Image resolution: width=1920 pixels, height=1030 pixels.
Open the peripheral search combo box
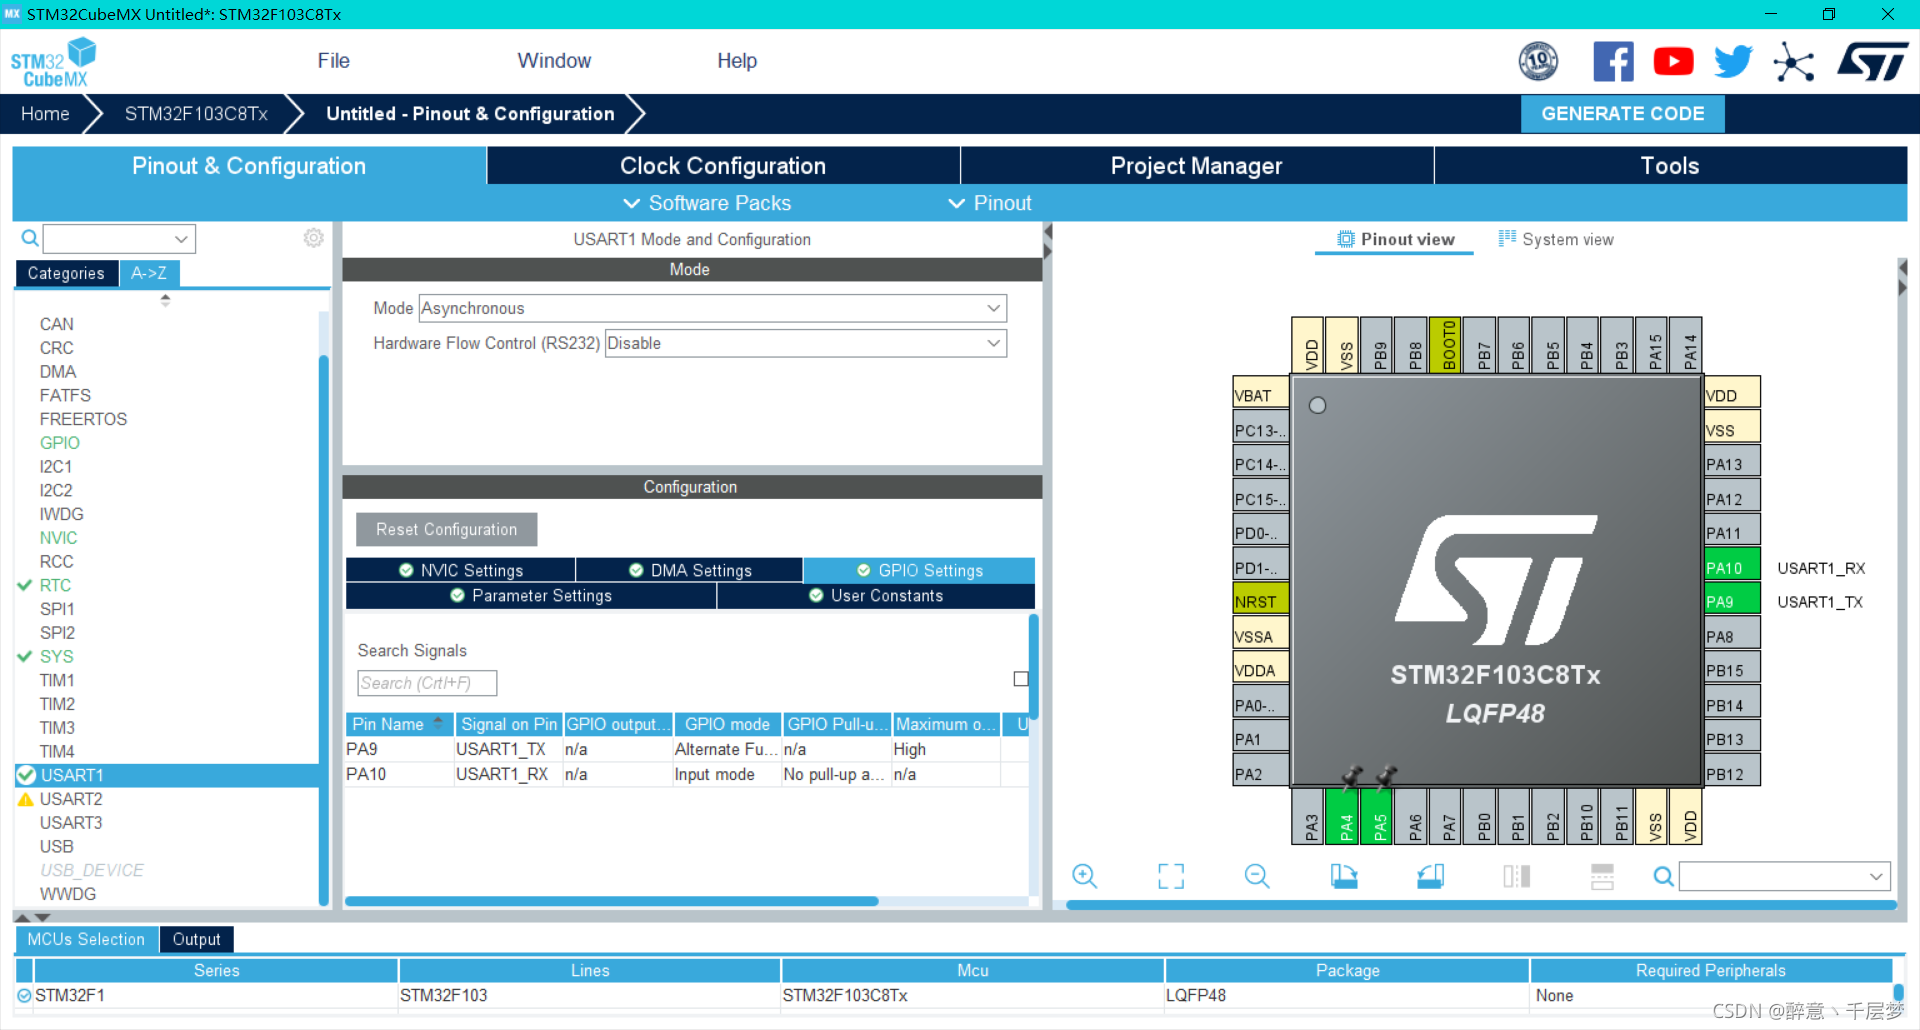click(x=119, y=238)
